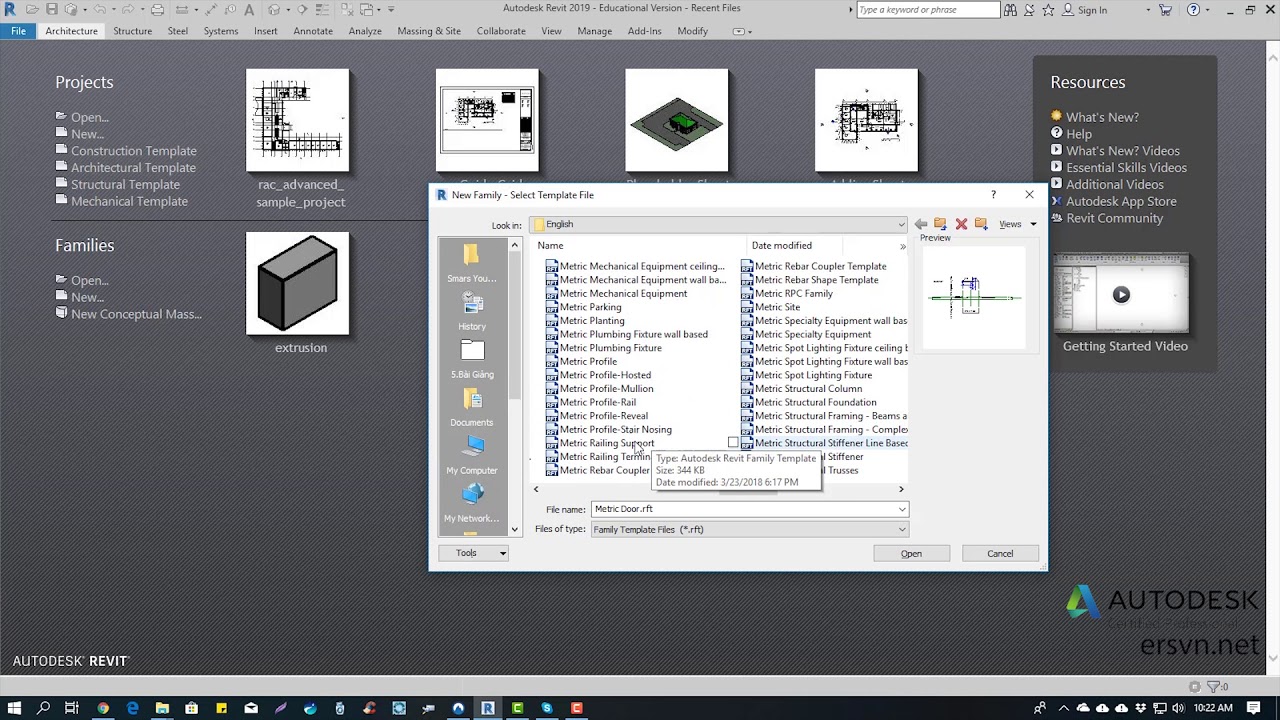Open Communication Center satellite icon
Screen dimensions: 1280x720
click(x=1030, y=10)
